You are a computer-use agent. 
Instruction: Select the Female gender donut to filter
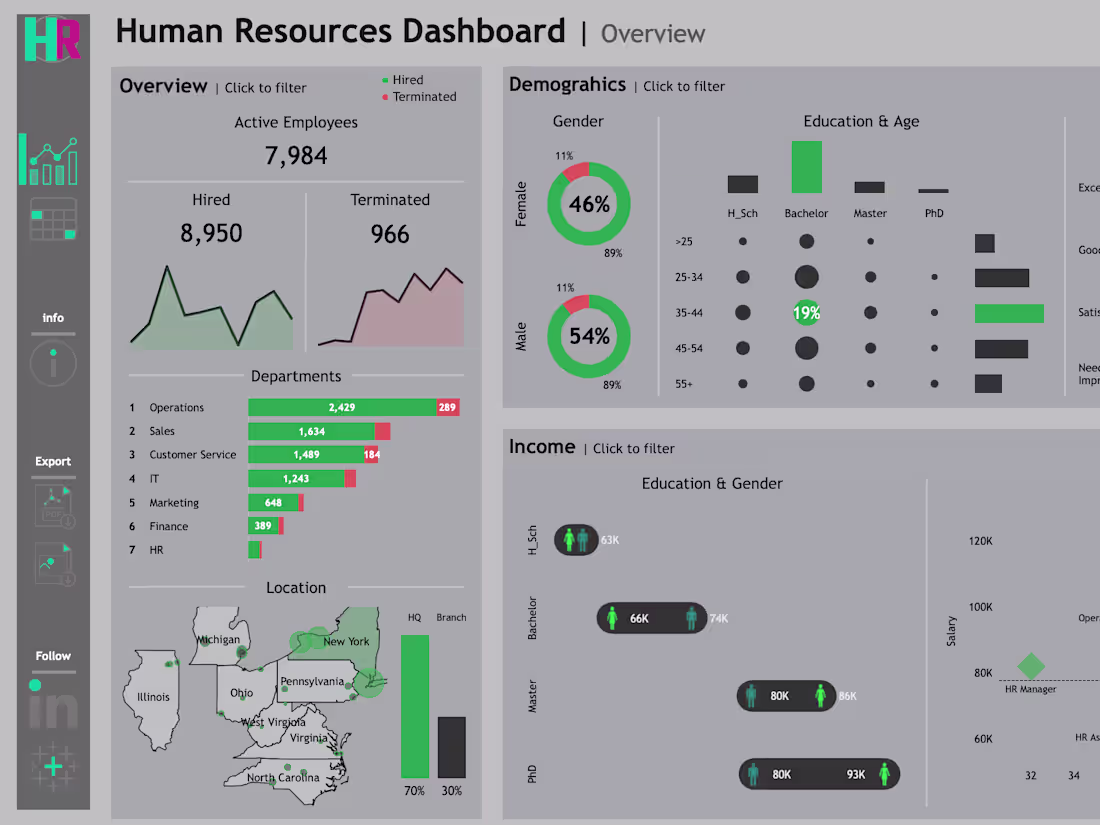[x=589, y=204]
